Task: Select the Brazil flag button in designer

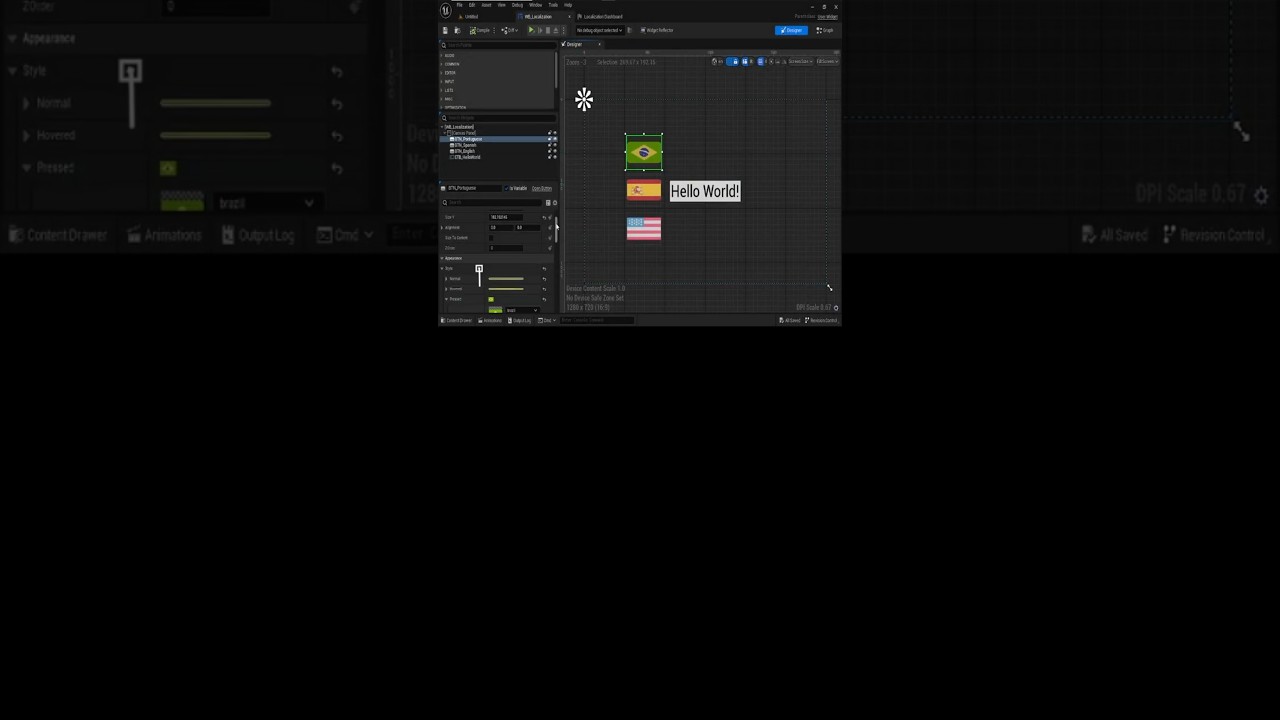Action: [644, 152]
